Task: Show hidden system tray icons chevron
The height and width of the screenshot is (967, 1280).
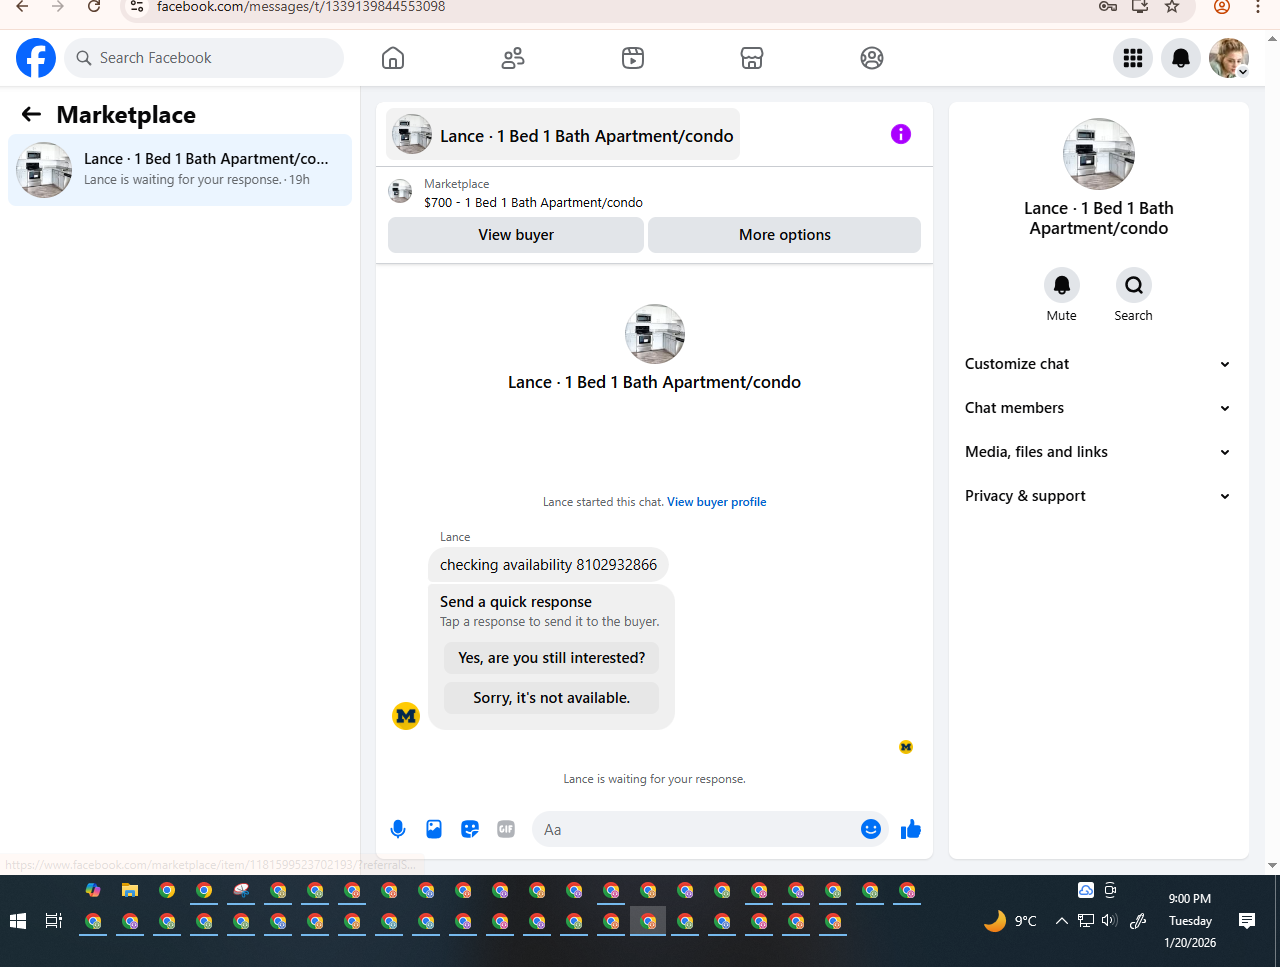Action: pyautogui.click(x=1061, y=921)
